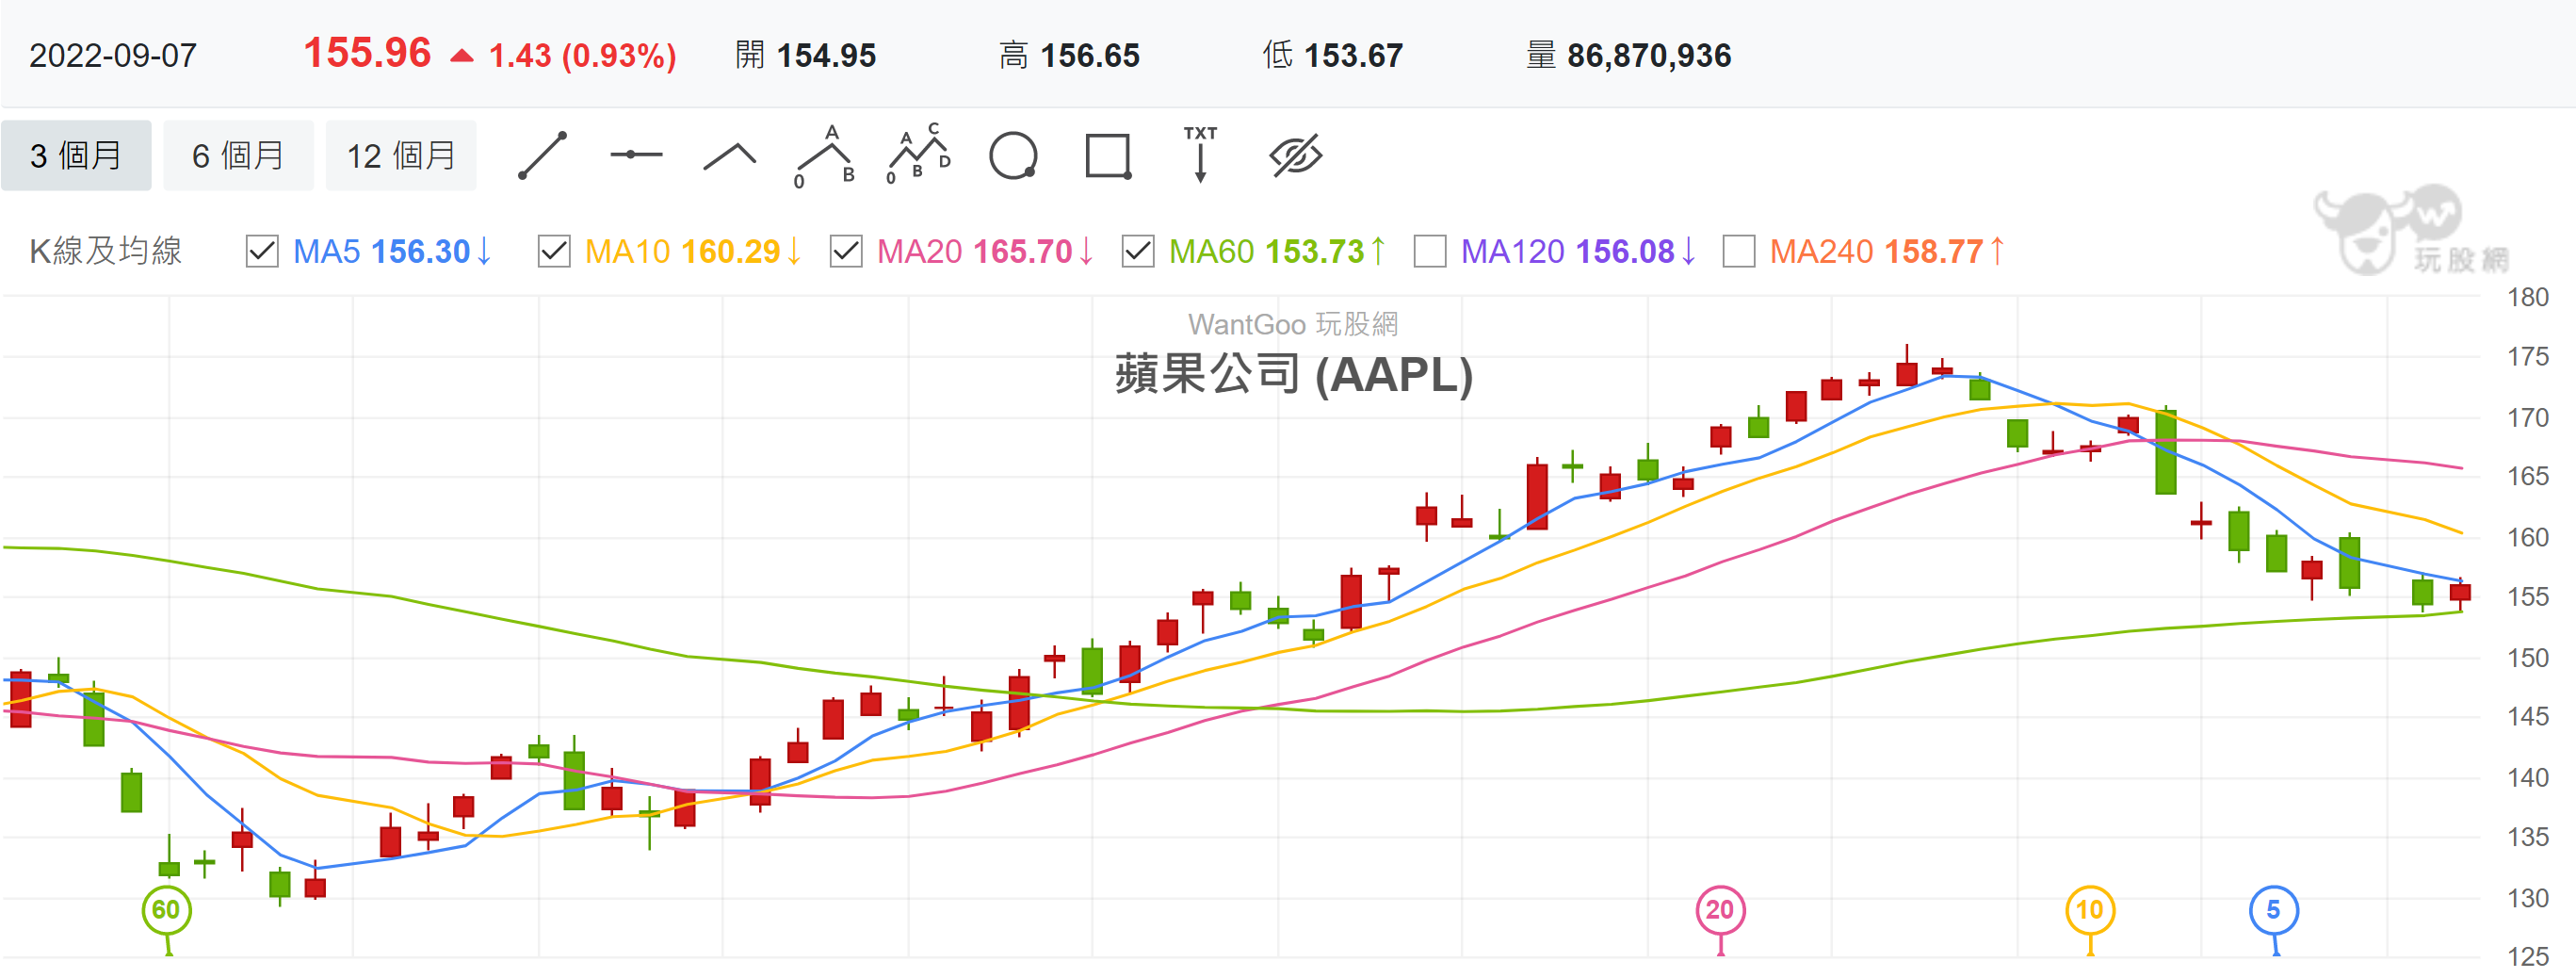Uncheck the MA60 moving average checkbox

[x=1138, y=251]
